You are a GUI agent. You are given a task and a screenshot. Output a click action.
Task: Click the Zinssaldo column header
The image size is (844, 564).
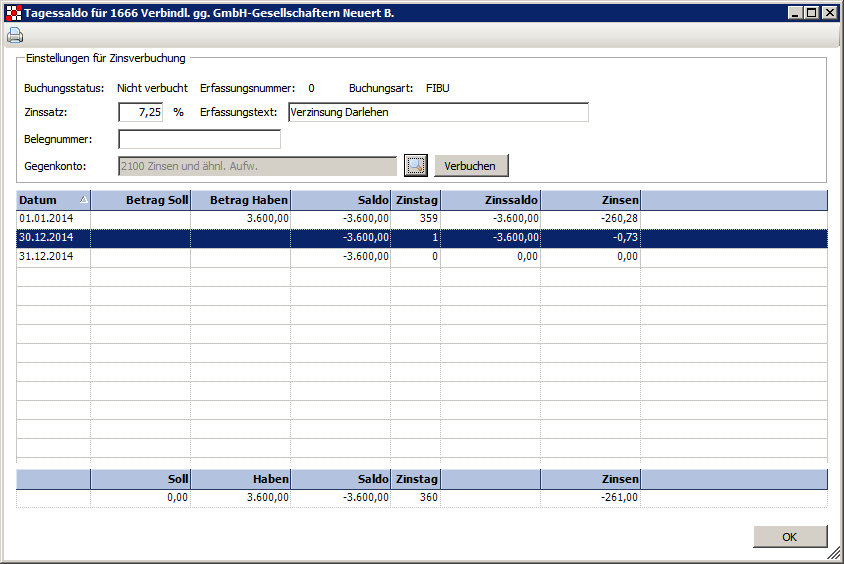coord(490,200)
